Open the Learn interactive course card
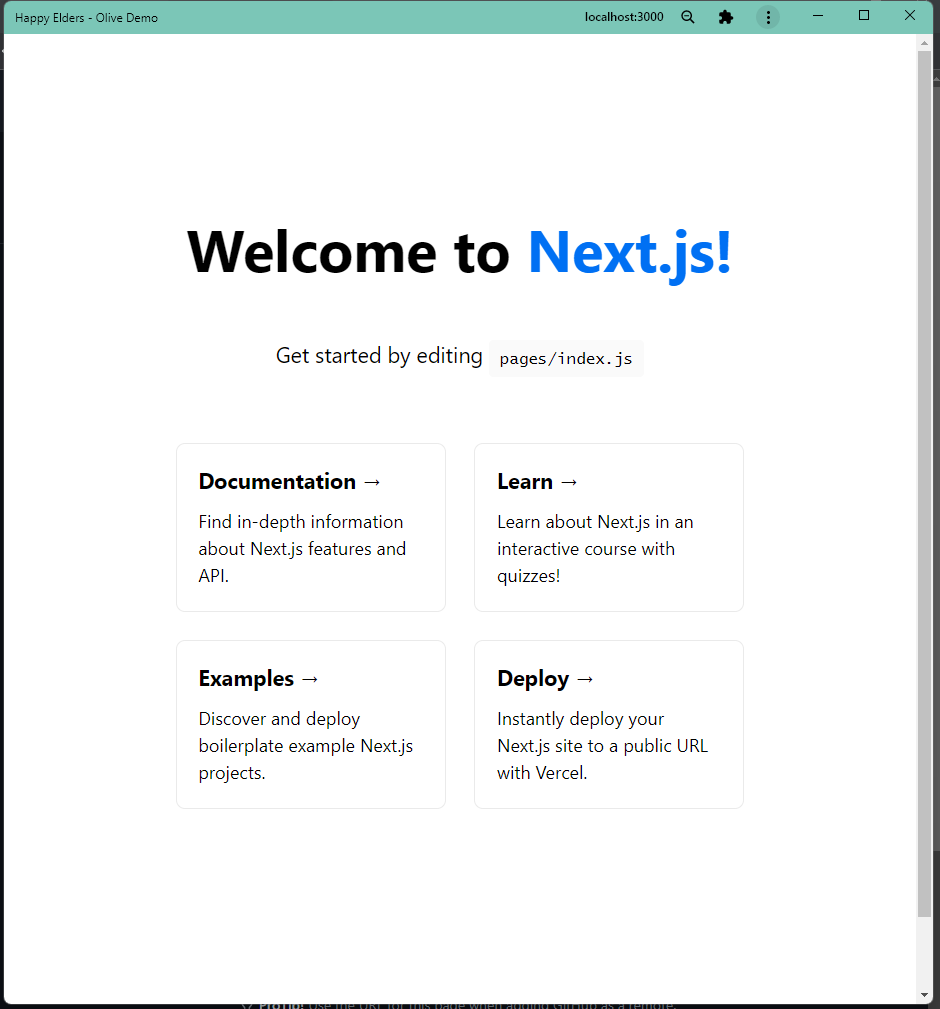The height and width of the screenshot is (1009, 940). 608,527
